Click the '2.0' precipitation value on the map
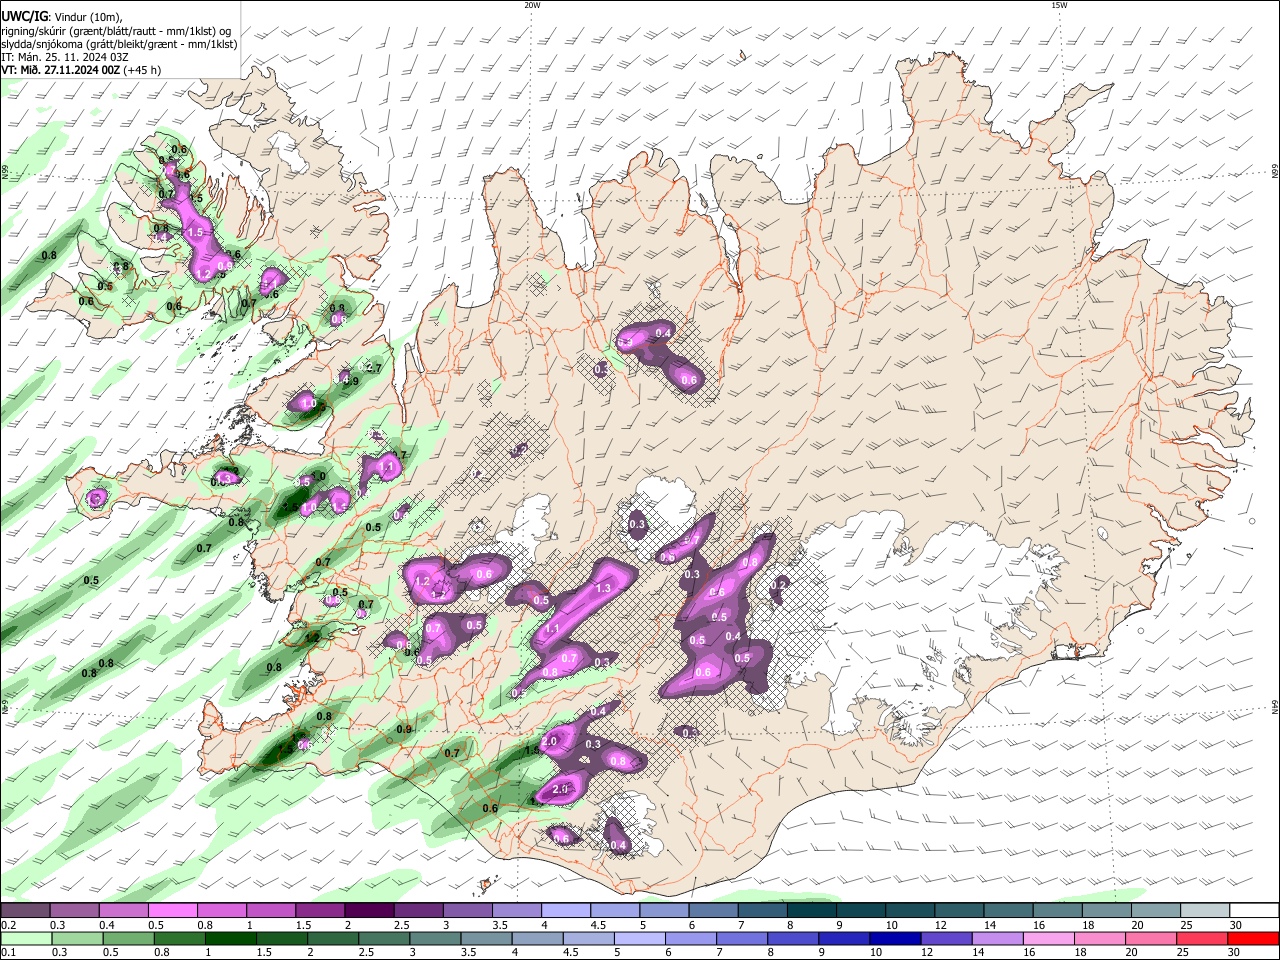This screenshot has width=1280, height=960. click(549, 742)
